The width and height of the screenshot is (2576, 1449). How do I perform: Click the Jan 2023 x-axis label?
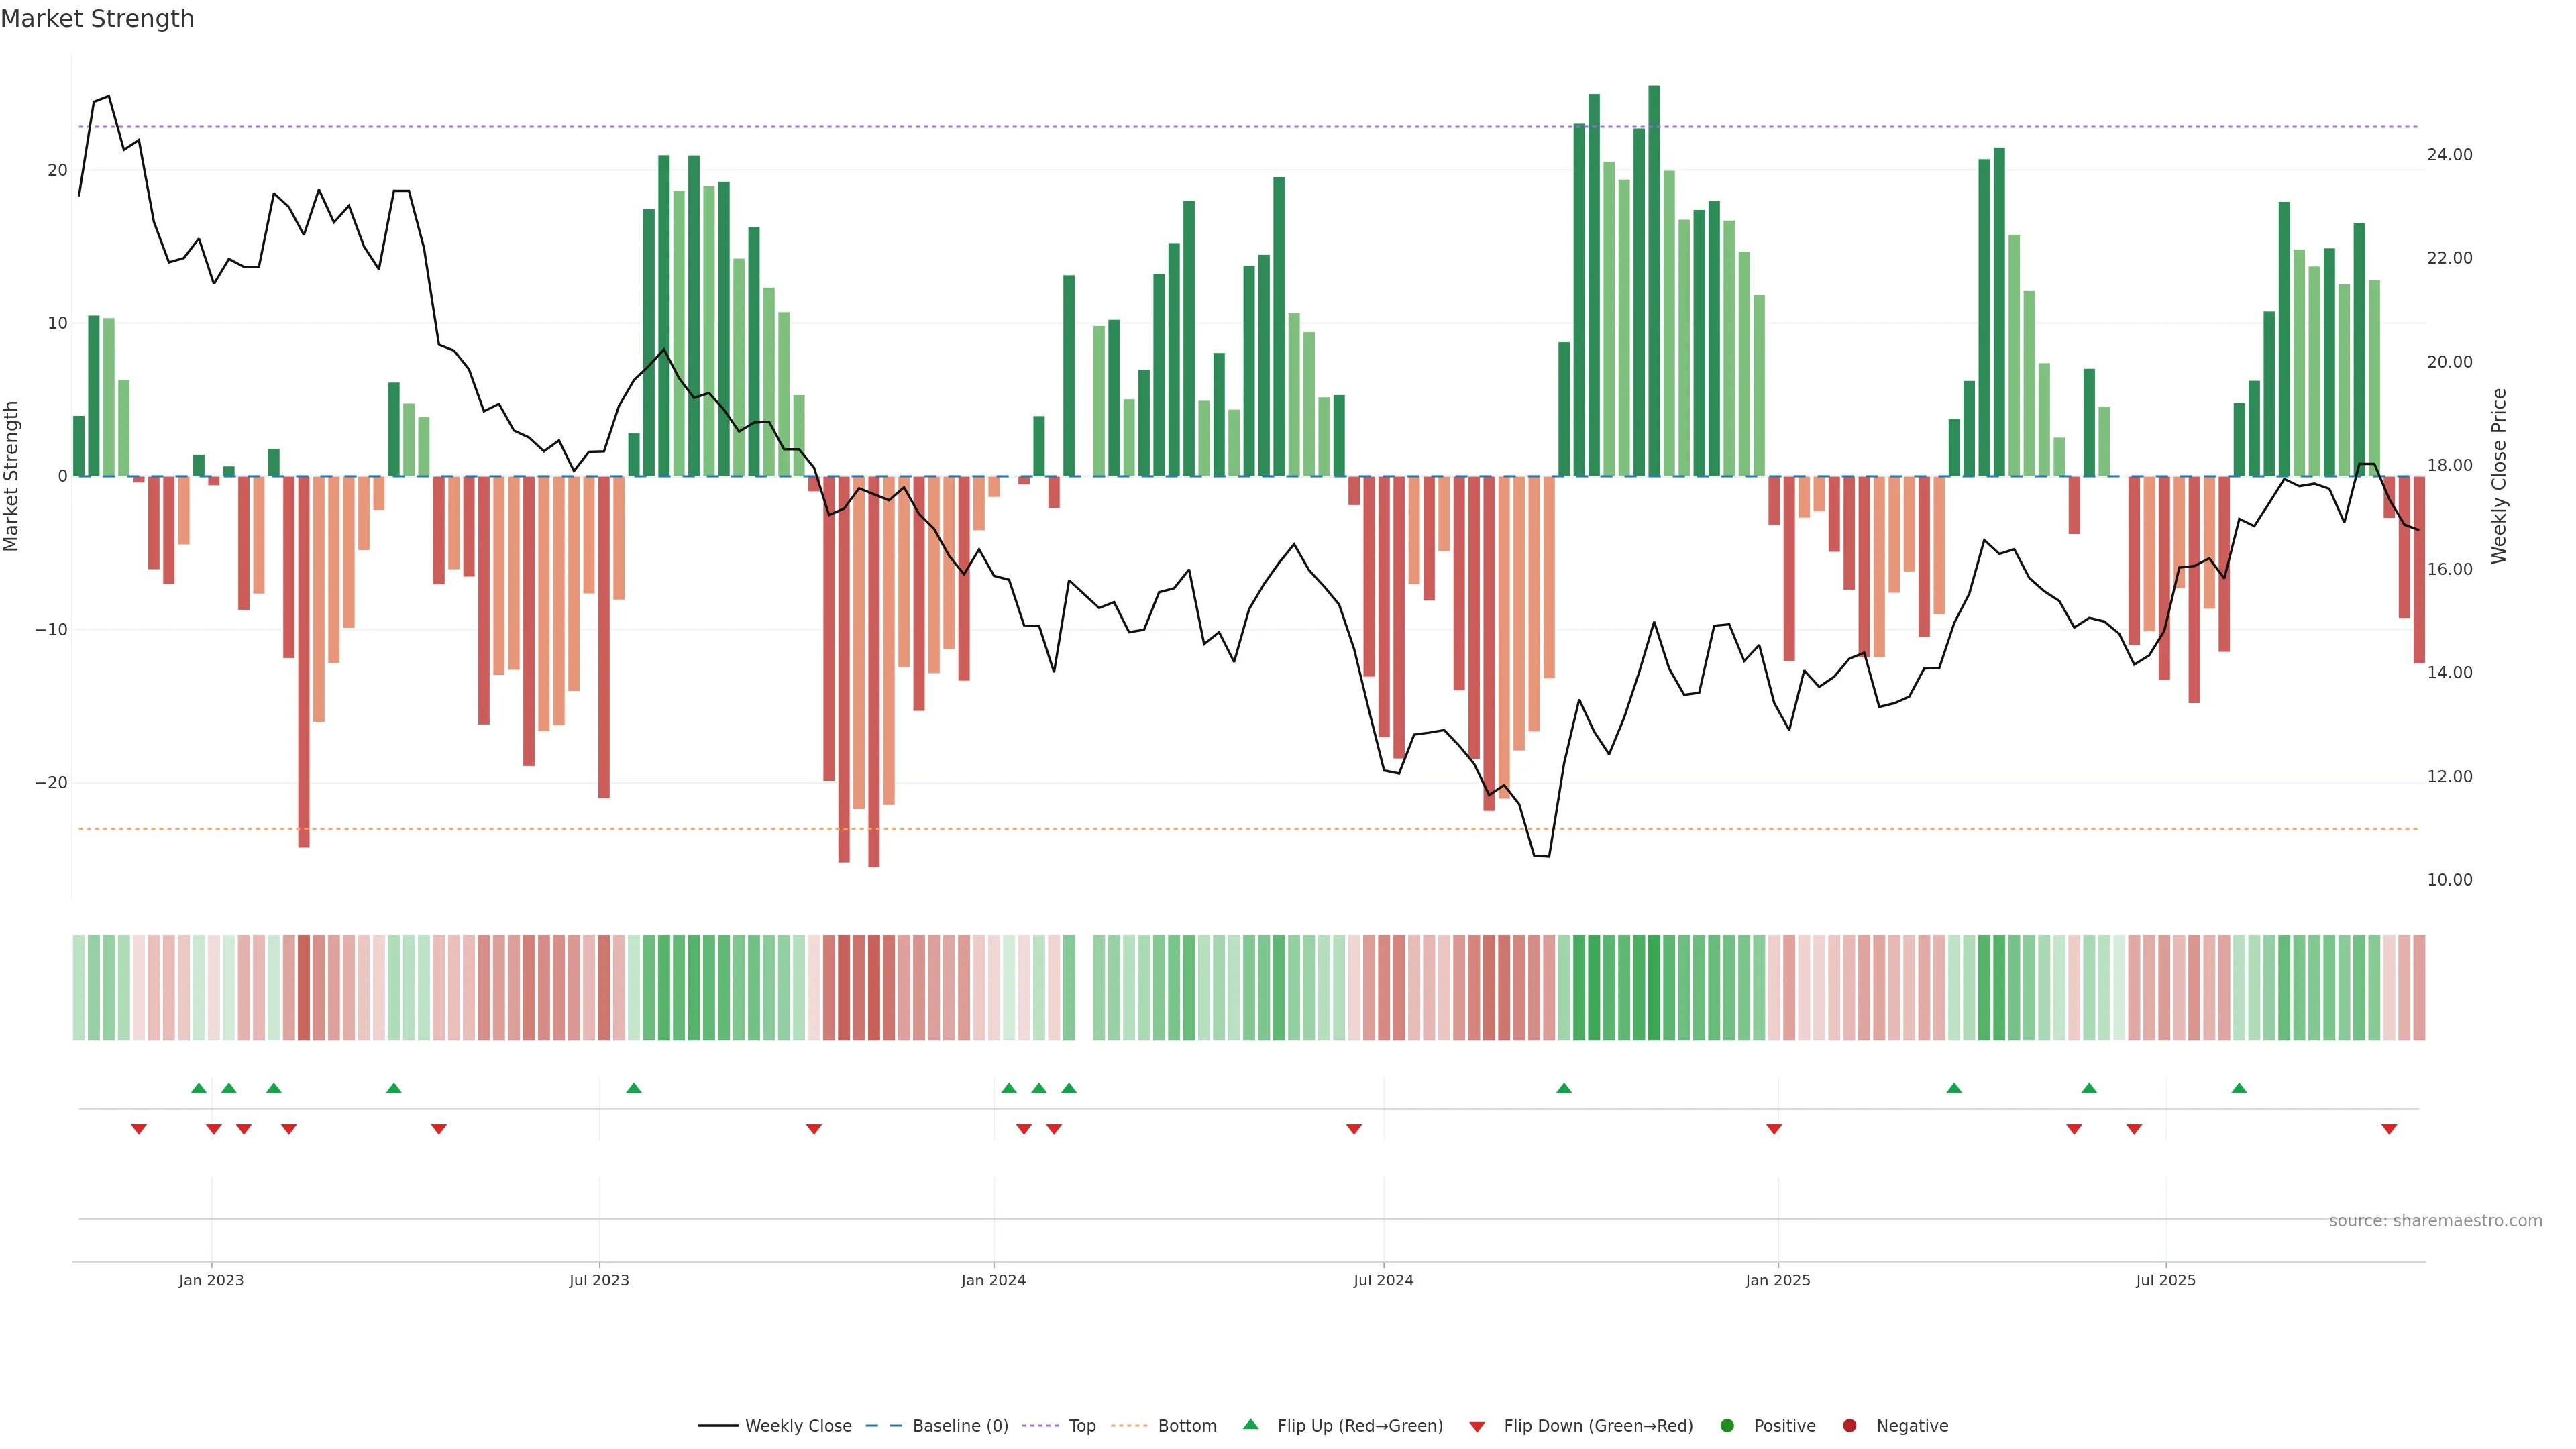pos(211,1280)
